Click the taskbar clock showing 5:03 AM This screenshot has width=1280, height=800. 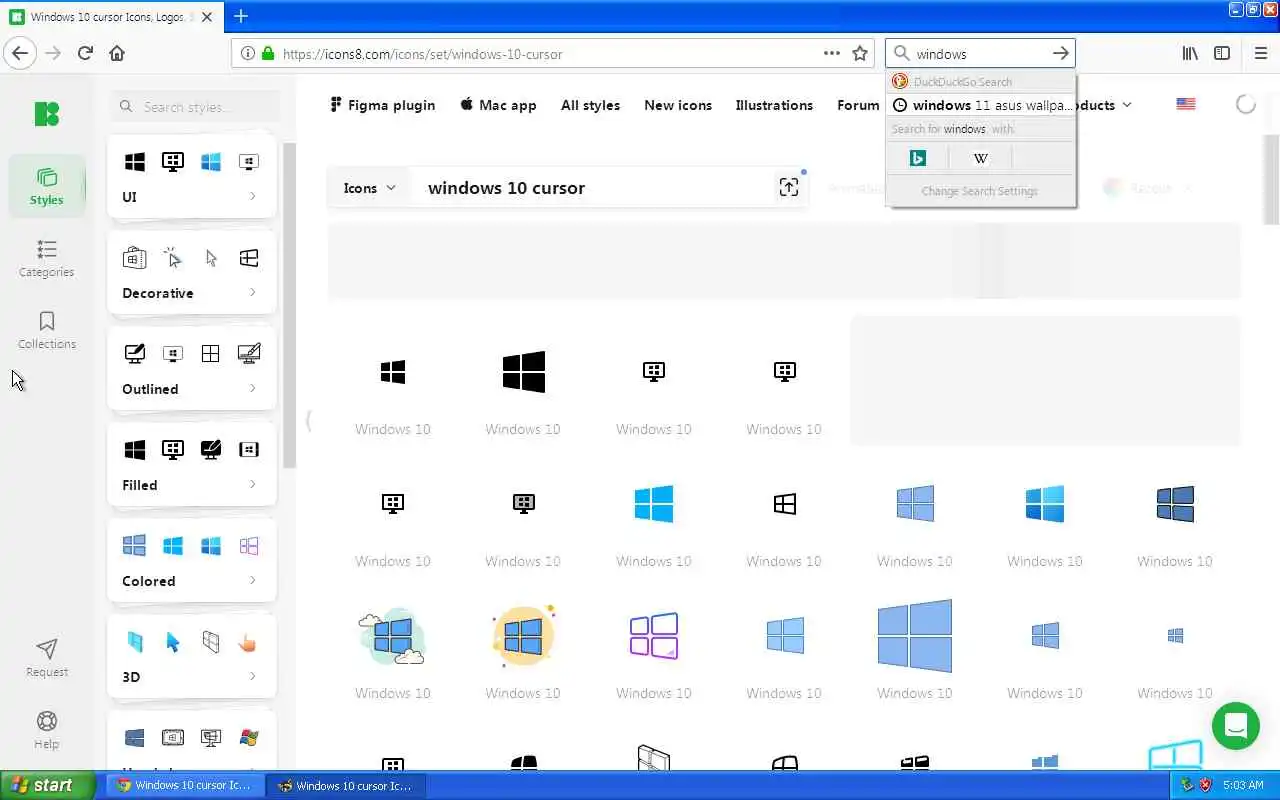(1243, 785)
